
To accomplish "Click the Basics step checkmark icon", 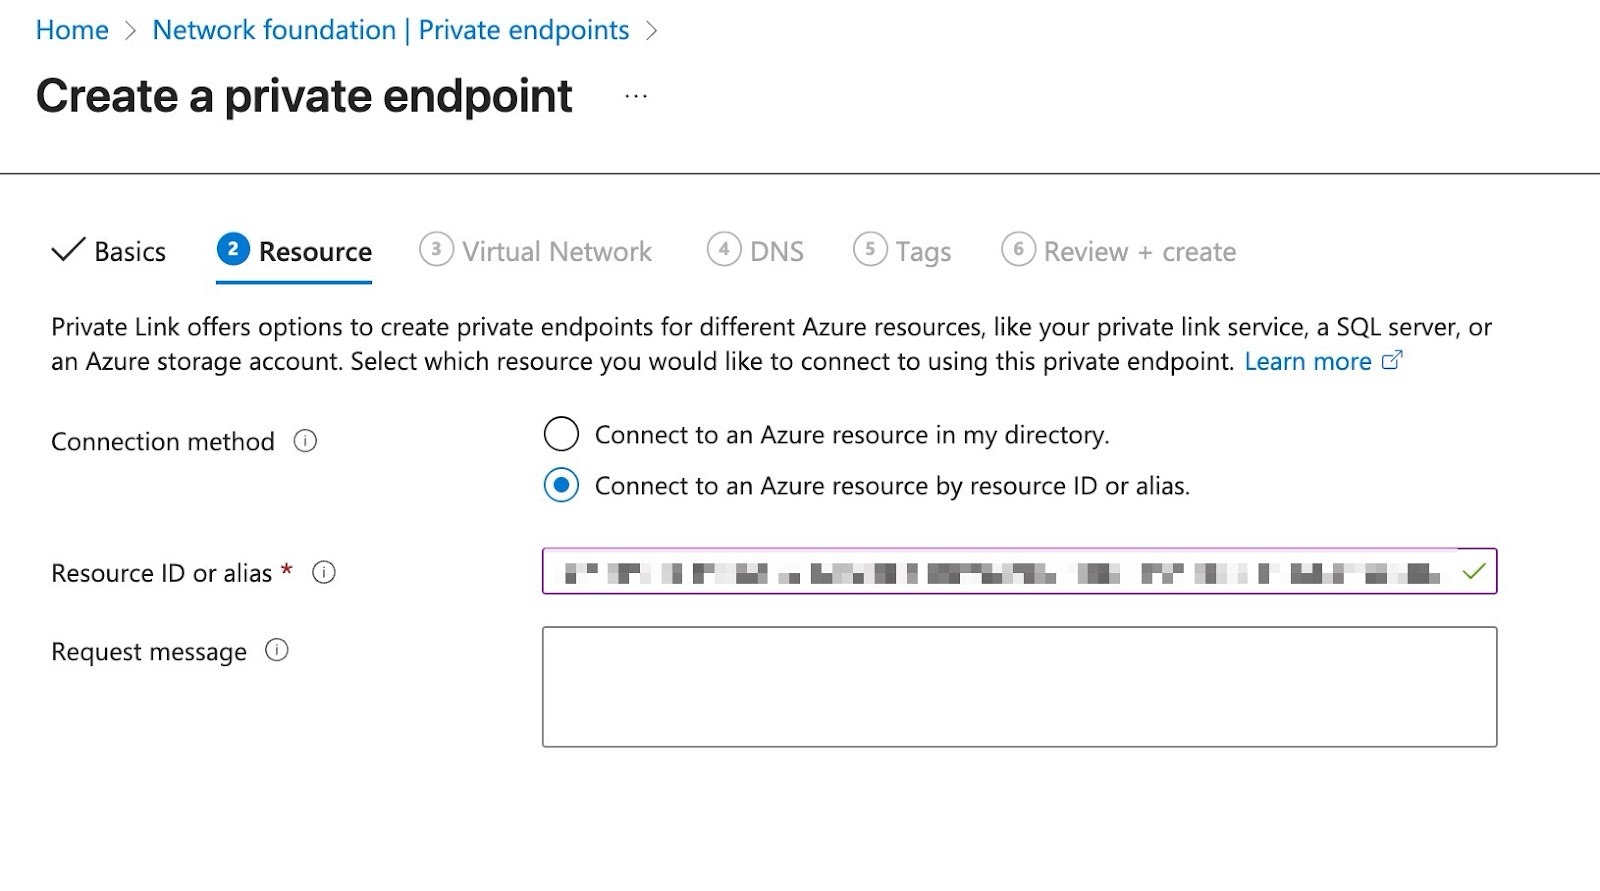I will [68, 250].
